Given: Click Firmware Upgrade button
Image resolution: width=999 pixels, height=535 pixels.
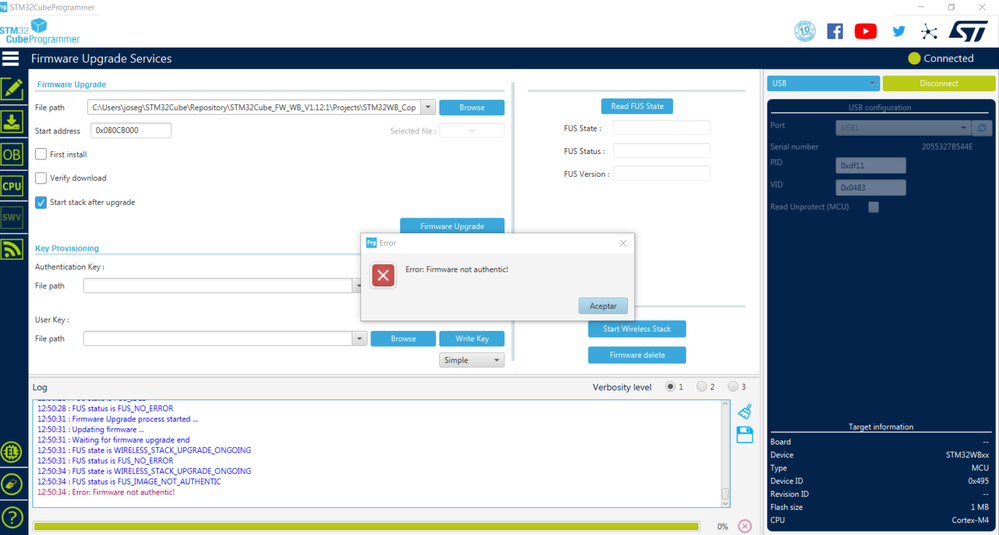Looking at the screenshot, I should click(x=452, y=226).
